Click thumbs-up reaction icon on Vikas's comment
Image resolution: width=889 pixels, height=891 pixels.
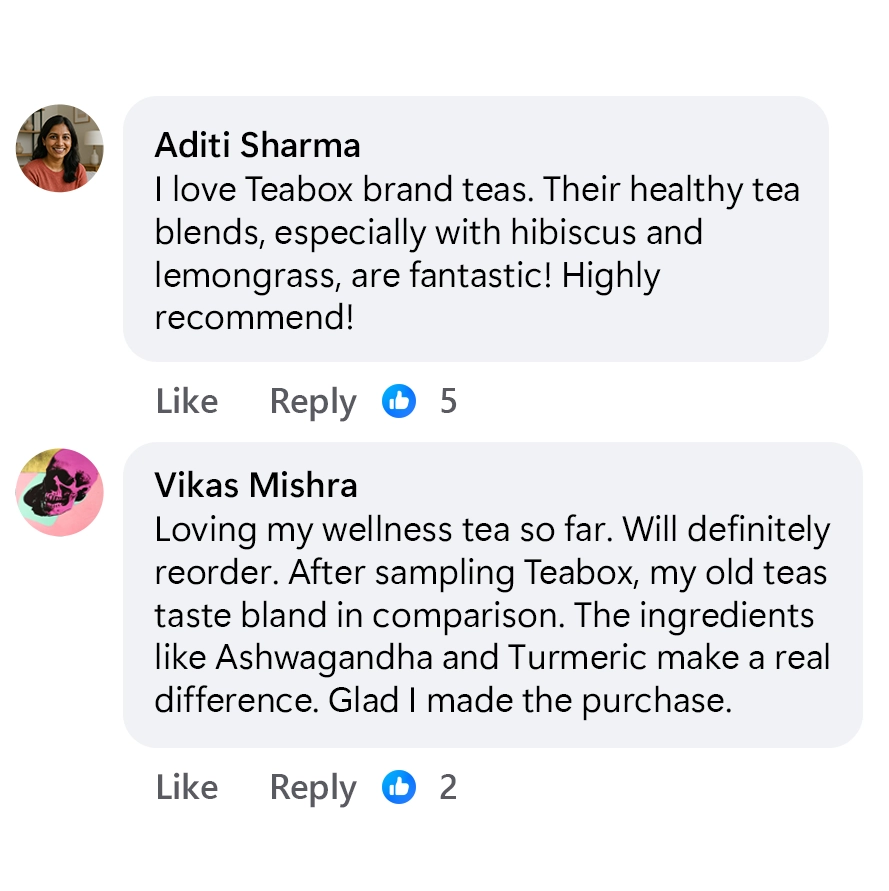pos(398,787)
